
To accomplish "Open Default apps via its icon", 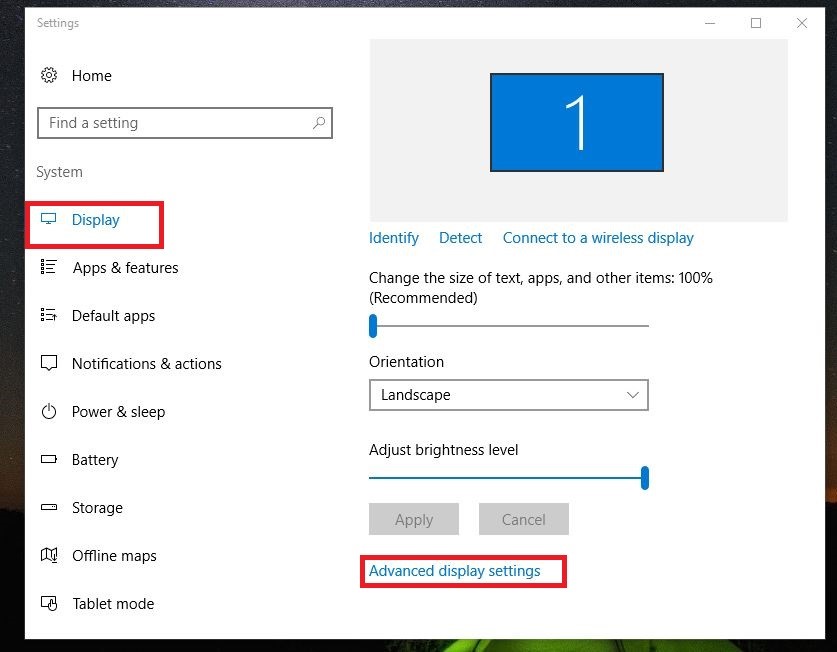I will (49, 315).
